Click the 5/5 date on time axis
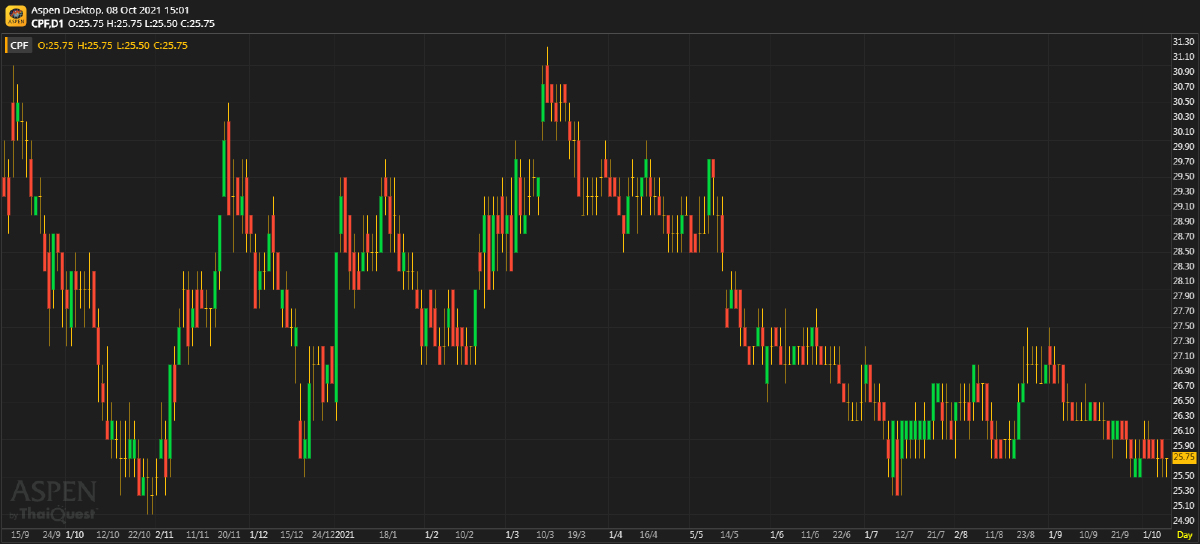Screen dimensions: 1200x544 (x=697, y=535)
